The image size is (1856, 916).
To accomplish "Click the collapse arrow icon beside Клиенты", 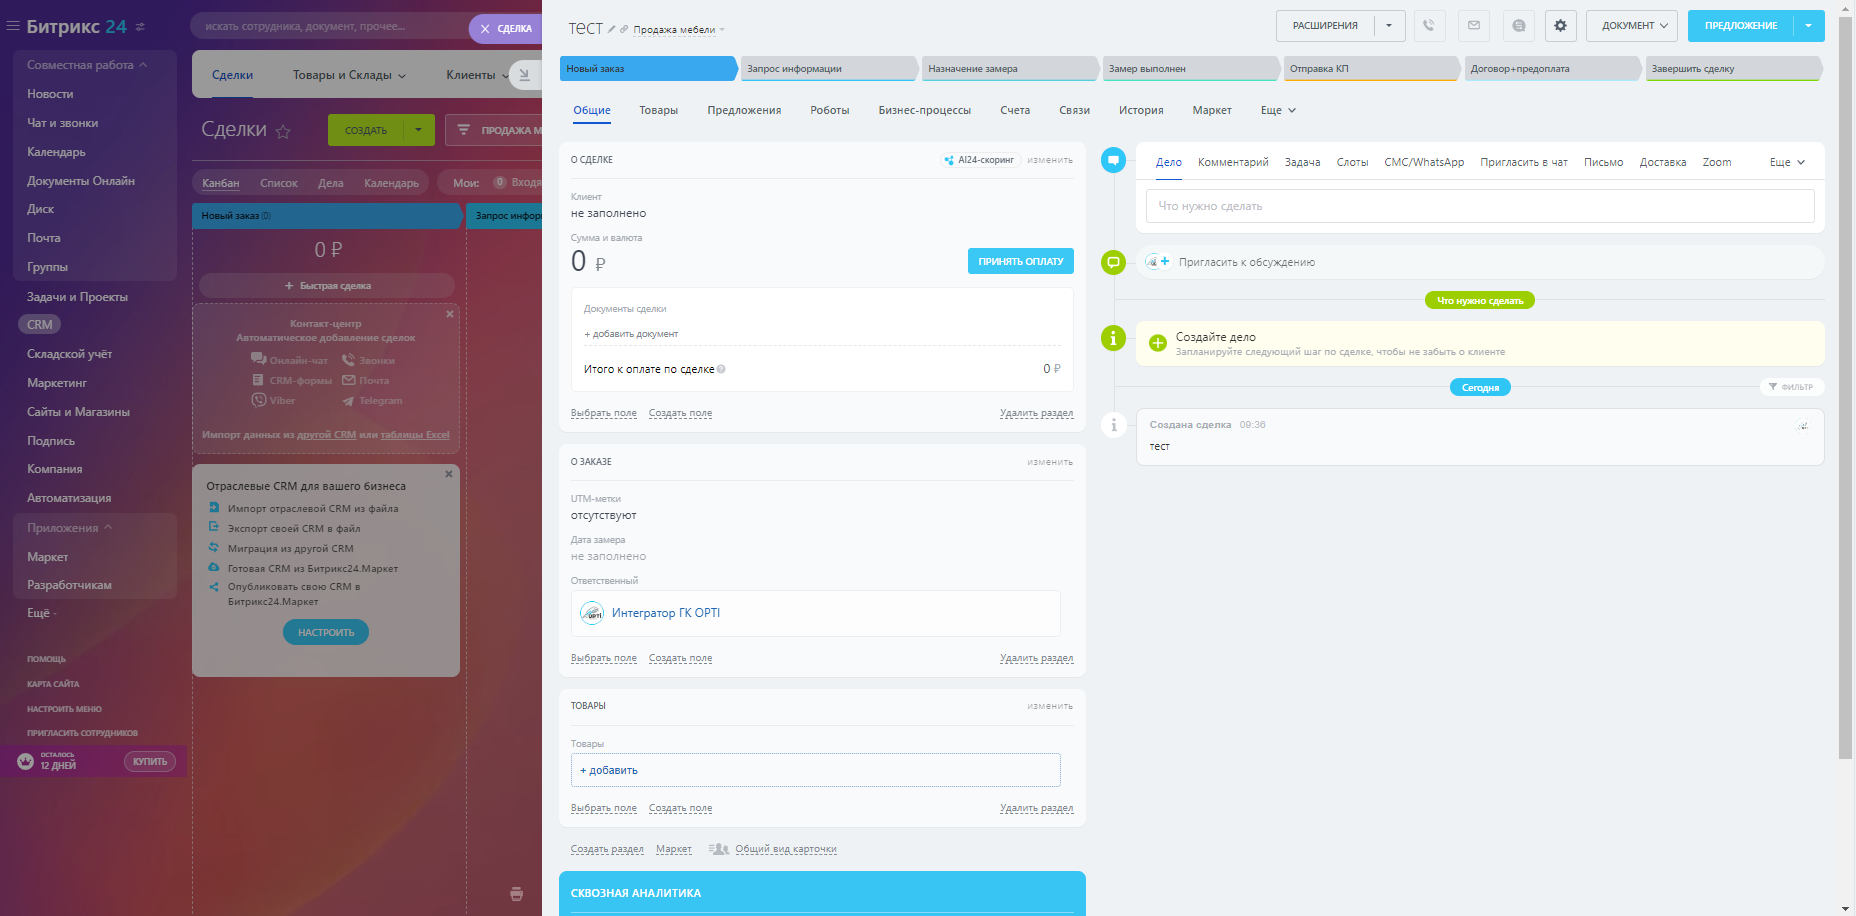I will point(524,74).
